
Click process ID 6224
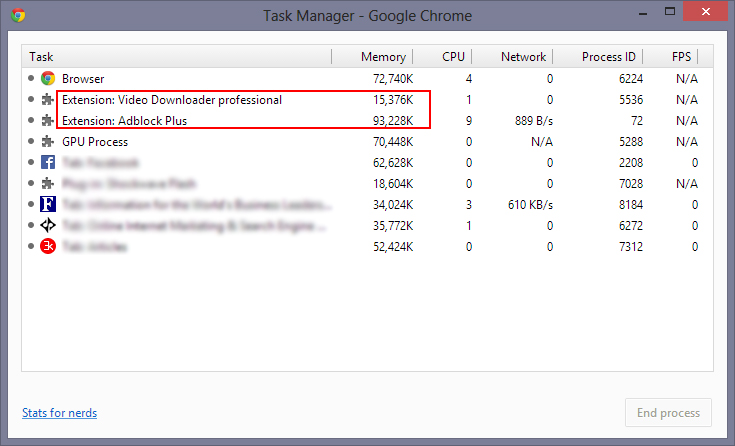630,79
